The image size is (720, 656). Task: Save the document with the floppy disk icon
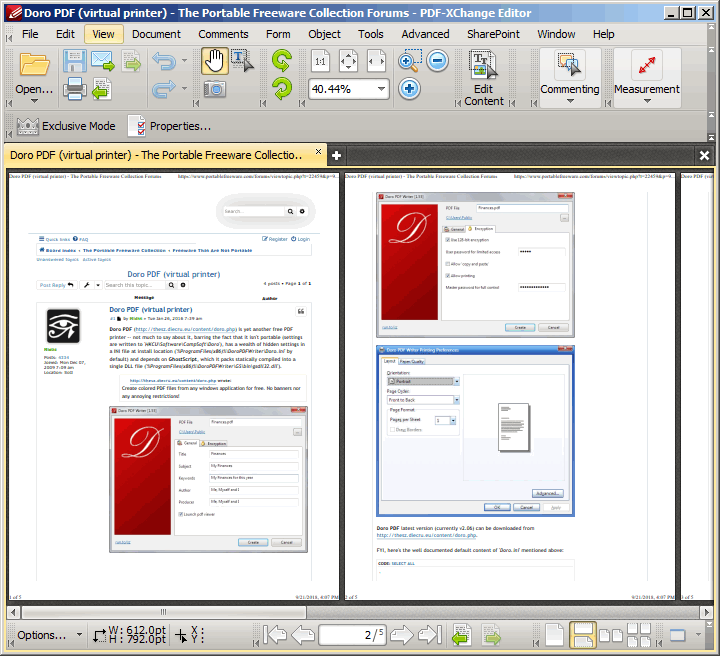75,61
